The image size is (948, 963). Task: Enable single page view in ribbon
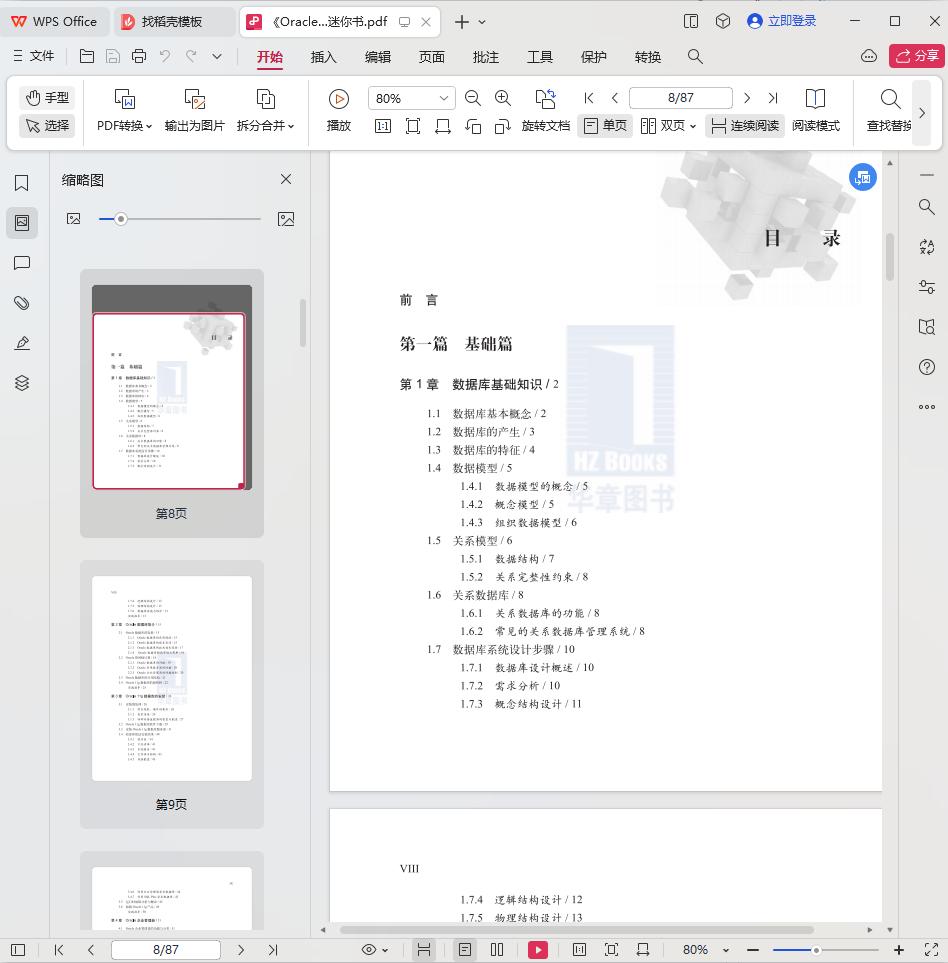tap(605, 126)
